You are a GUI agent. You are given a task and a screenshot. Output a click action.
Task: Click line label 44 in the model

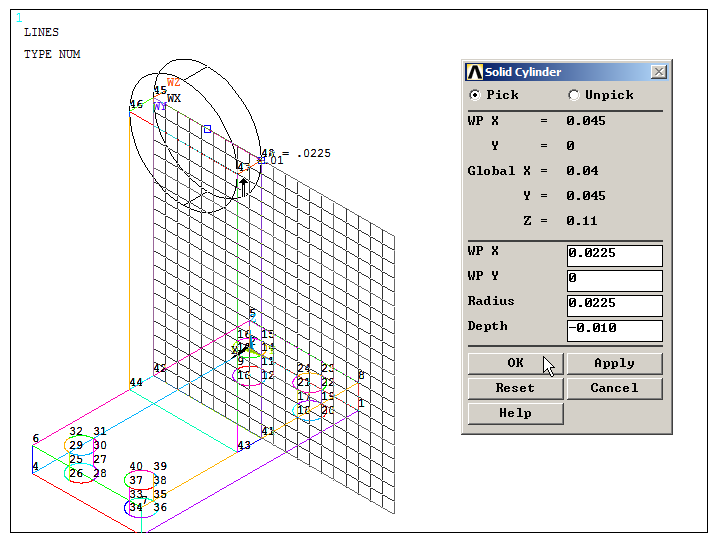[136, 383]
